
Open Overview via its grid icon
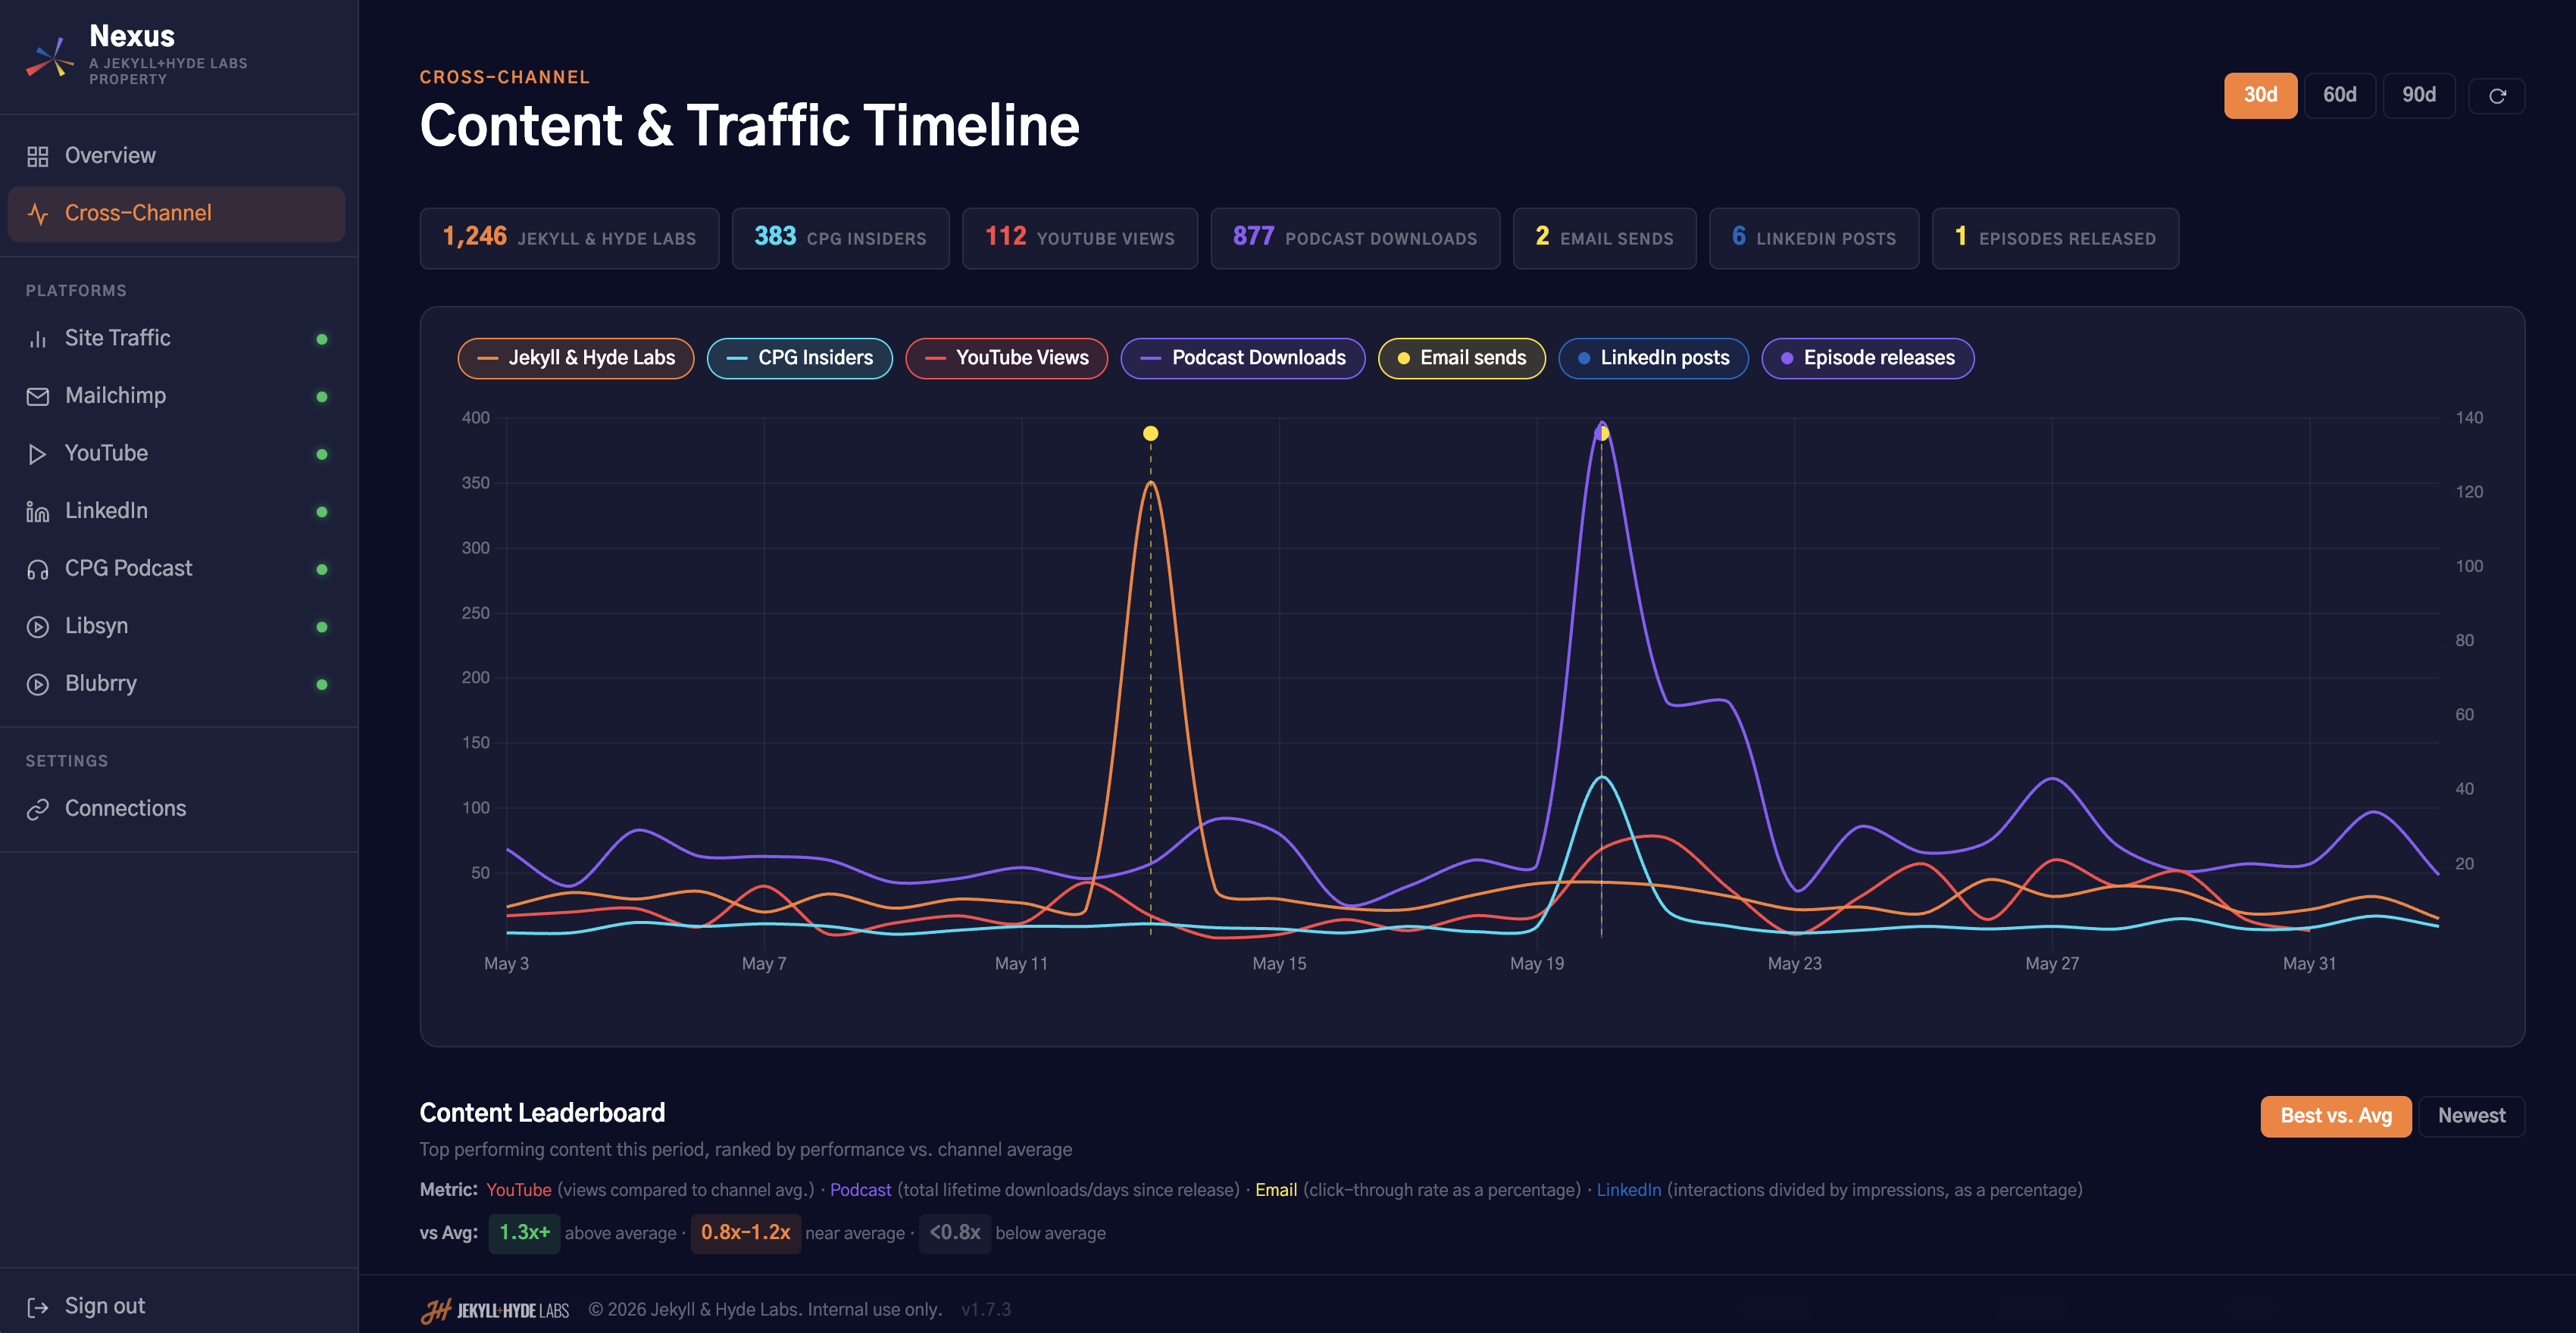37,156
